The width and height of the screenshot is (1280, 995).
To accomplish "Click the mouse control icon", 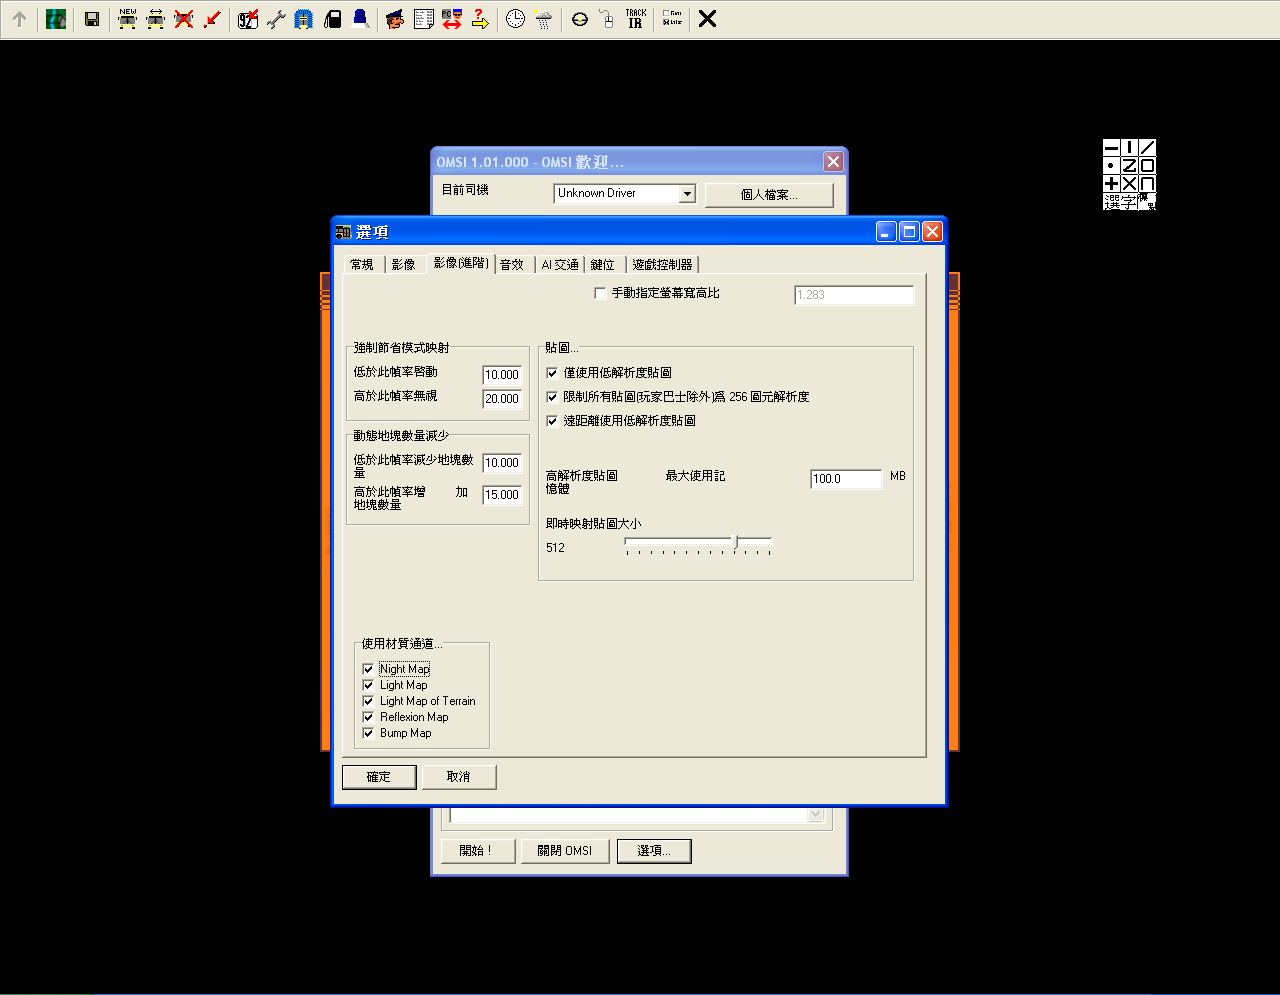I will (607, 19).
